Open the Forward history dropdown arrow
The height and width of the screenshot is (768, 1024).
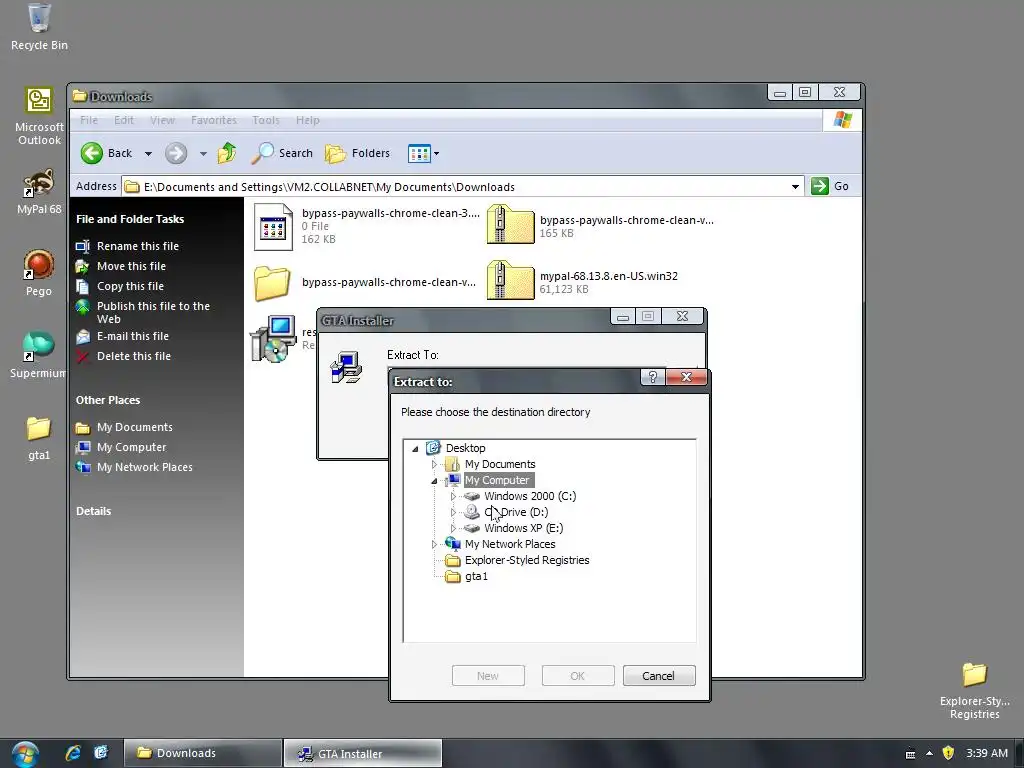[x=203, y=154]
